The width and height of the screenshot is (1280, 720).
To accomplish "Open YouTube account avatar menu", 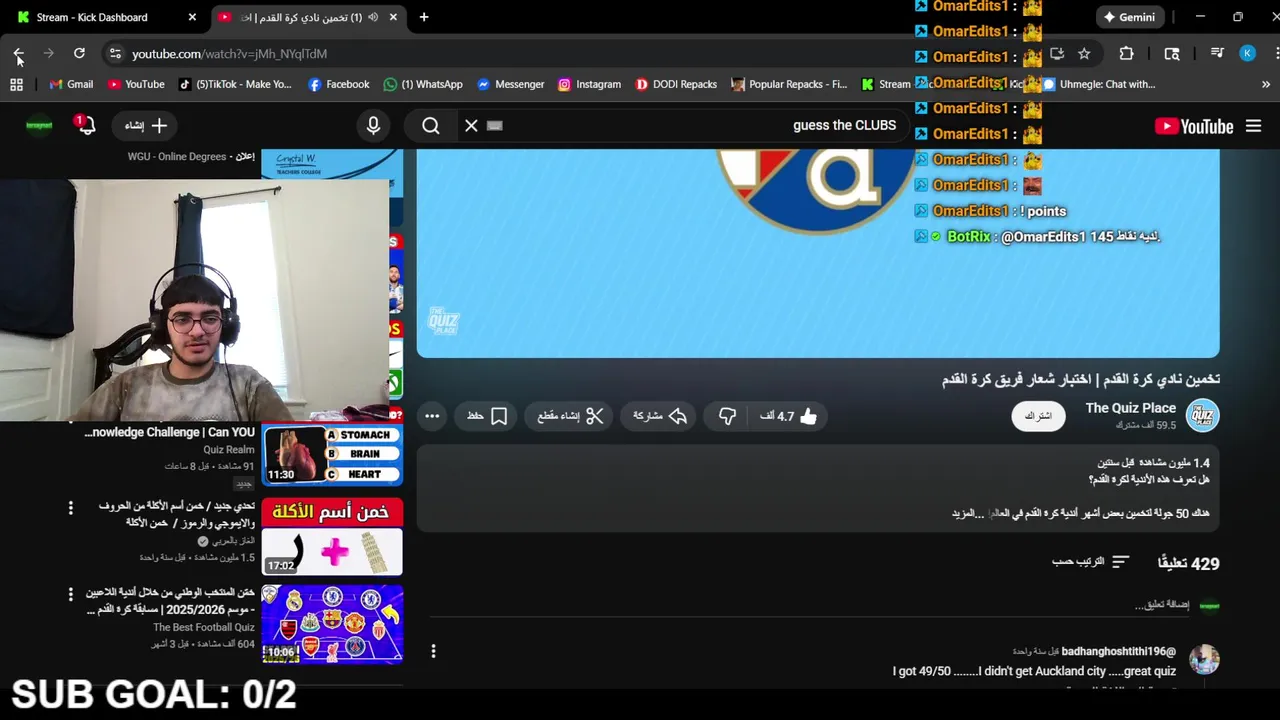I will click(39, 126).
